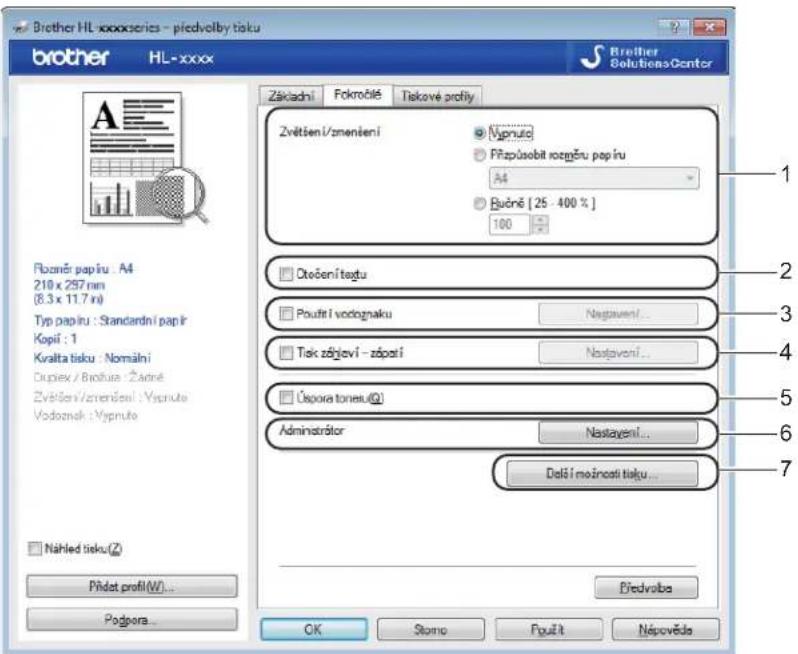Decrease scaling value with down spinner arrow
The height and width of the screenshot is (654, 798).
click(x=540, y=230)
